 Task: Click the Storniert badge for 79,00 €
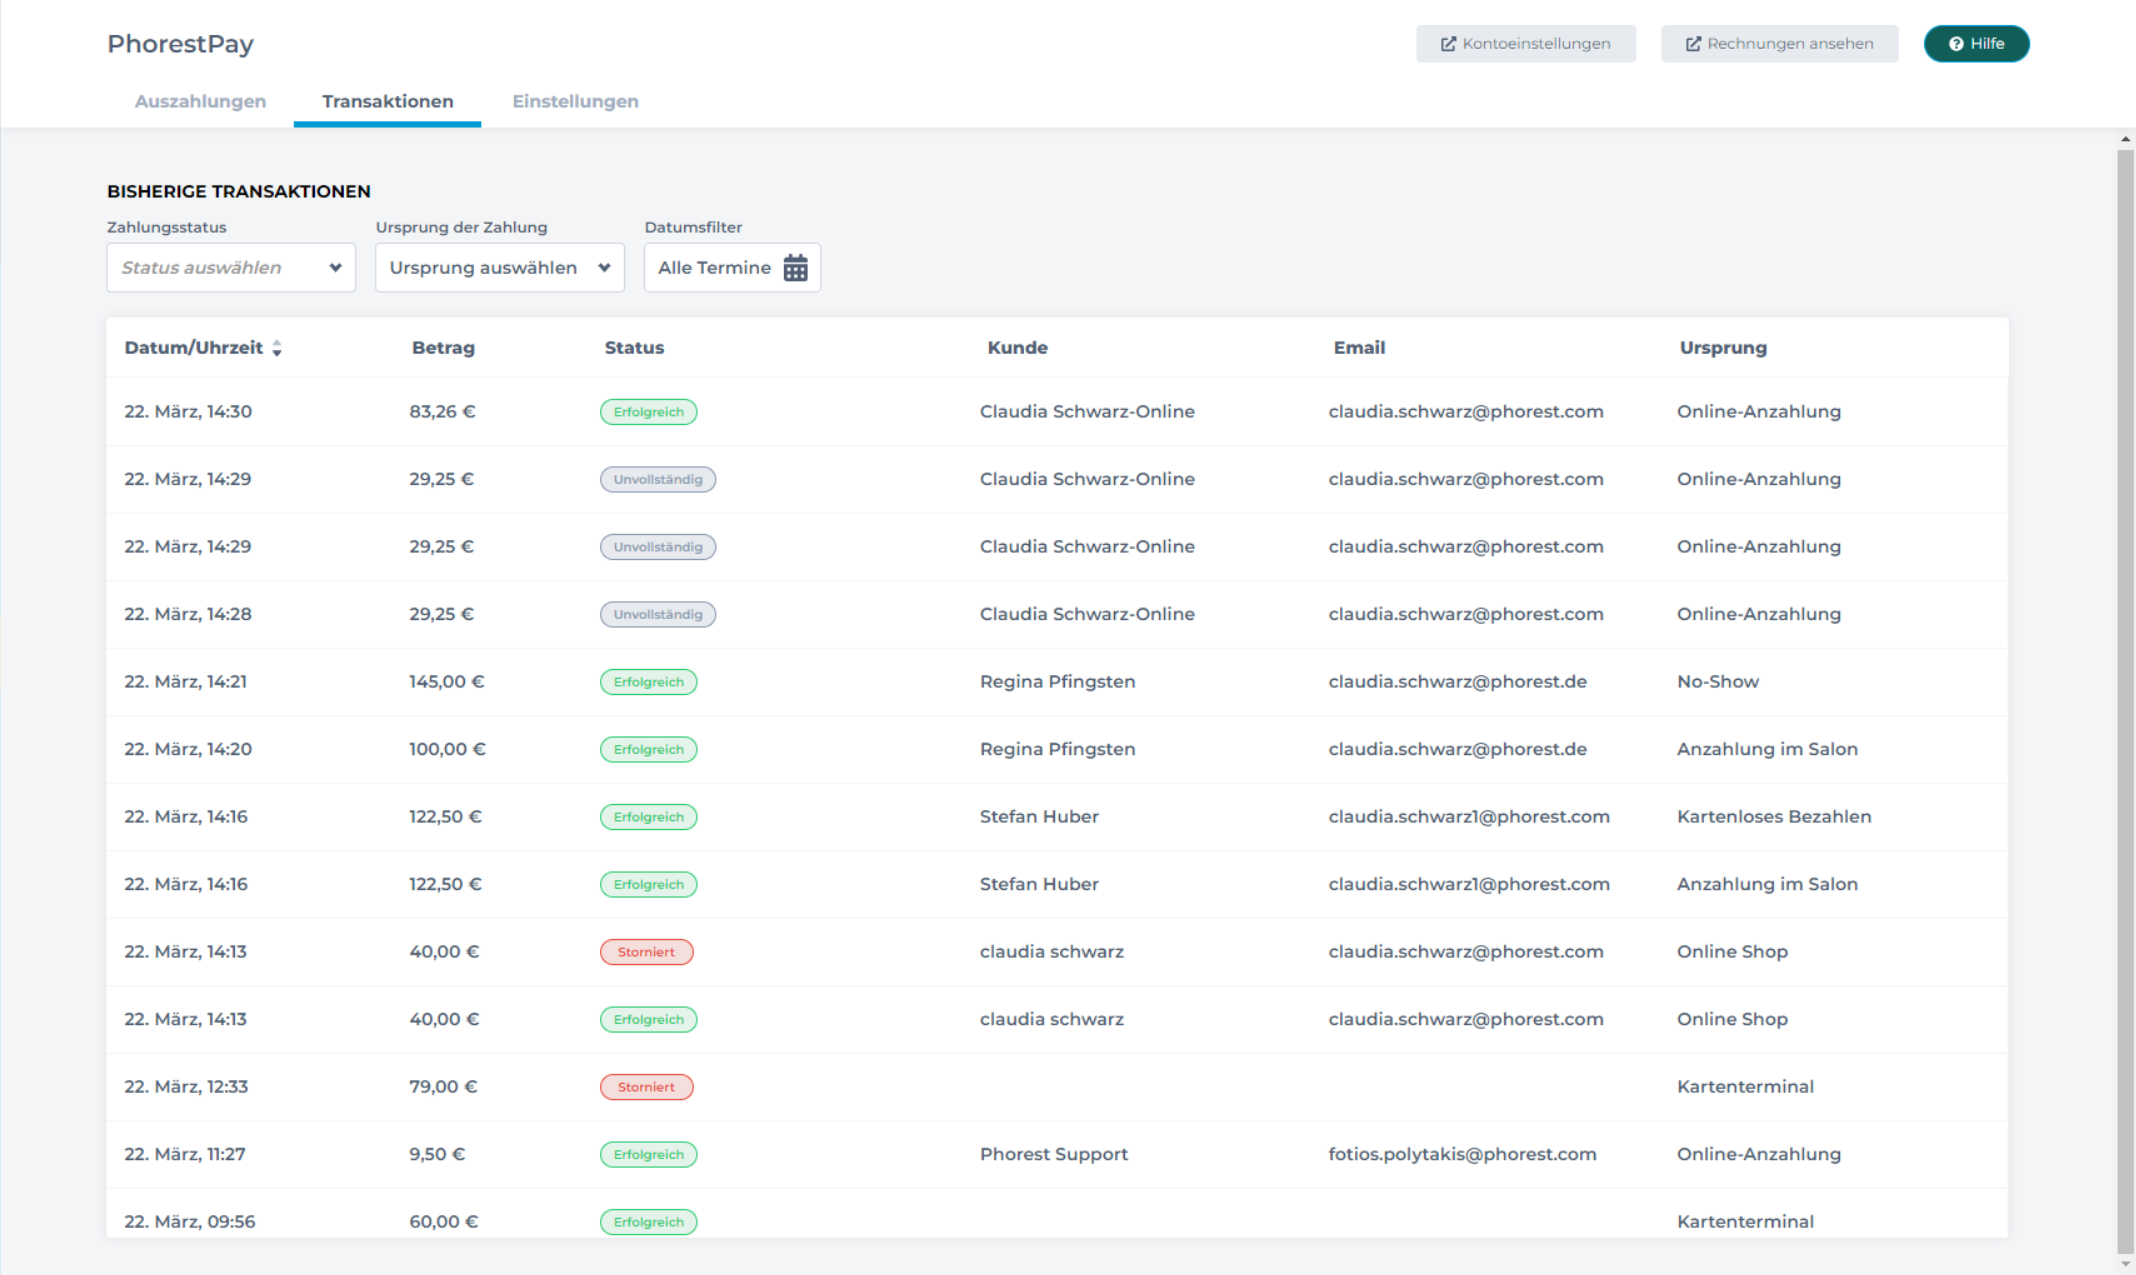point(646,1087)
